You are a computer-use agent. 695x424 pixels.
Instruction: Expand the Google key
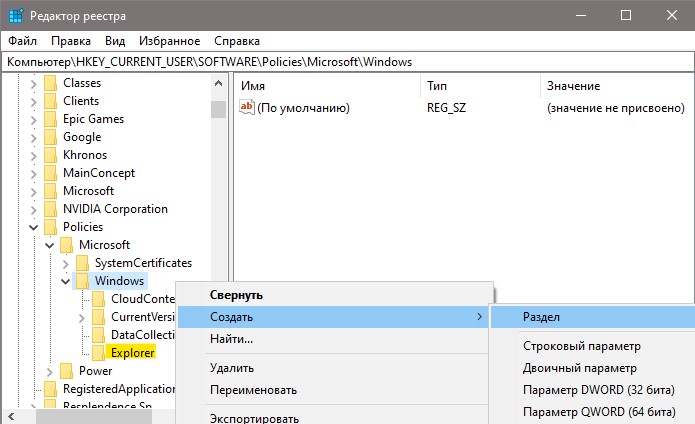point(34,138)
